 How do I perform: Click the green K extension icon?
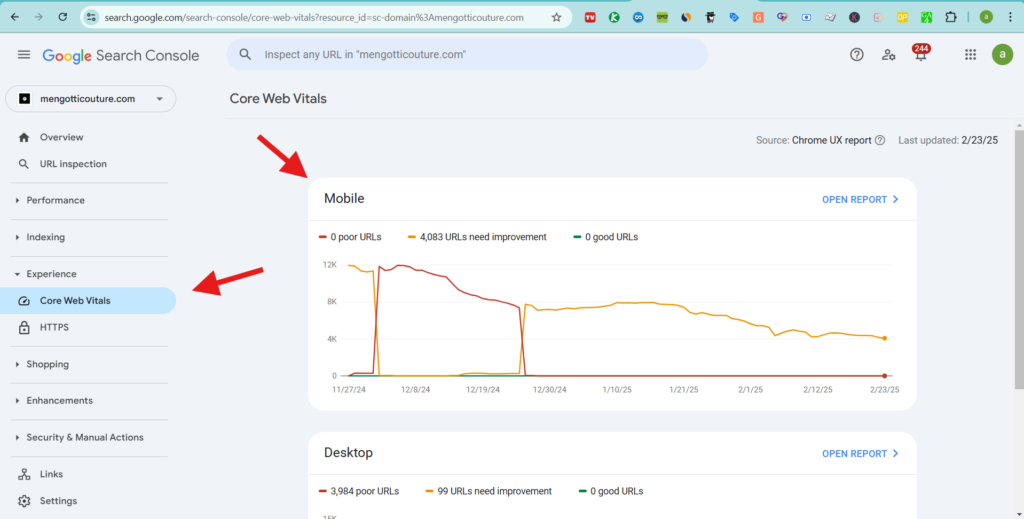coord(614,18)
